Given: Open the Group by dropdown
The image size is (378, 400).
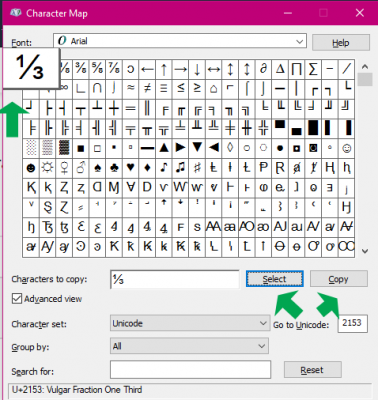Looking at the screenshot, I should coord(189,346).
